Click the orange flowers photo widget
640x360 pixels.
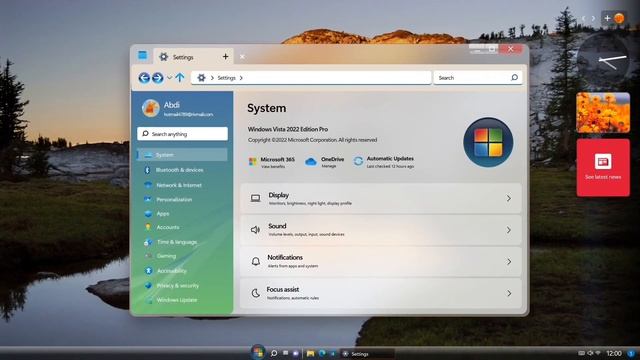[x=603, y=113]
